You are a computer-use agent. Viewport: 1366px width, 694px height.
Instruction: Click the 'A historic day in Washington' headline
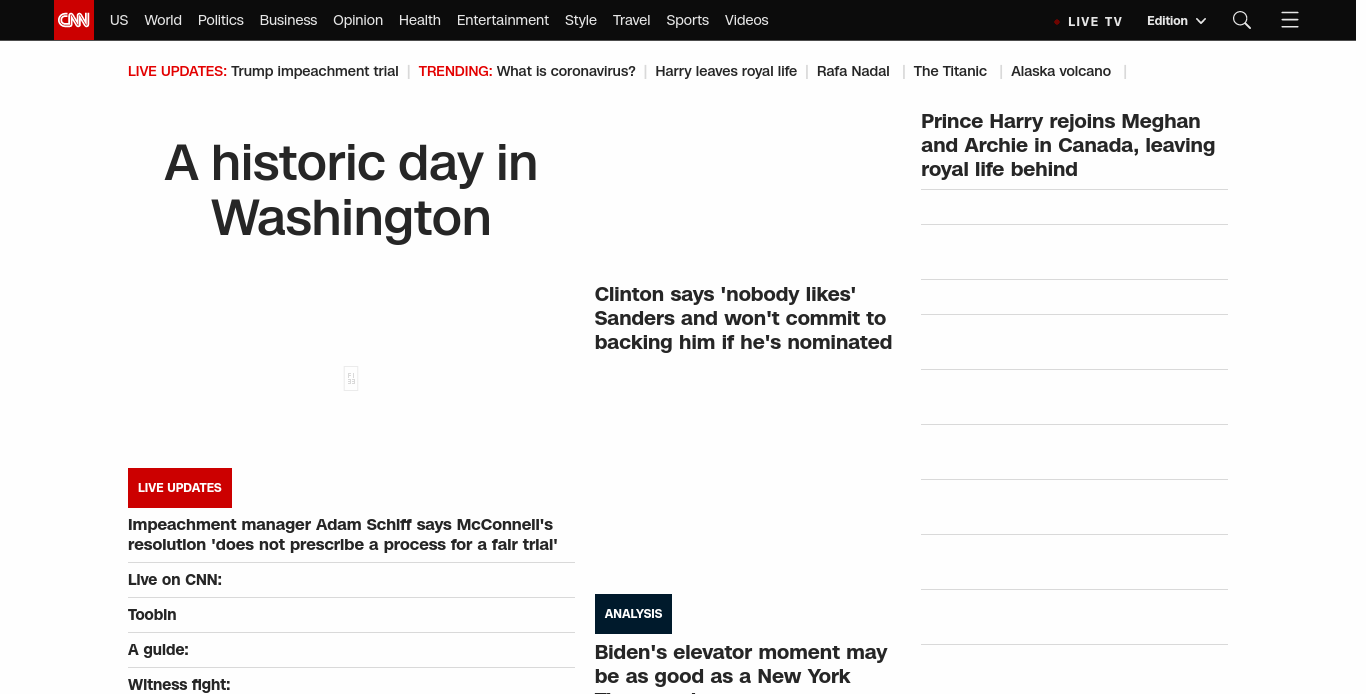pyautogui.click(x=351, y=190)
